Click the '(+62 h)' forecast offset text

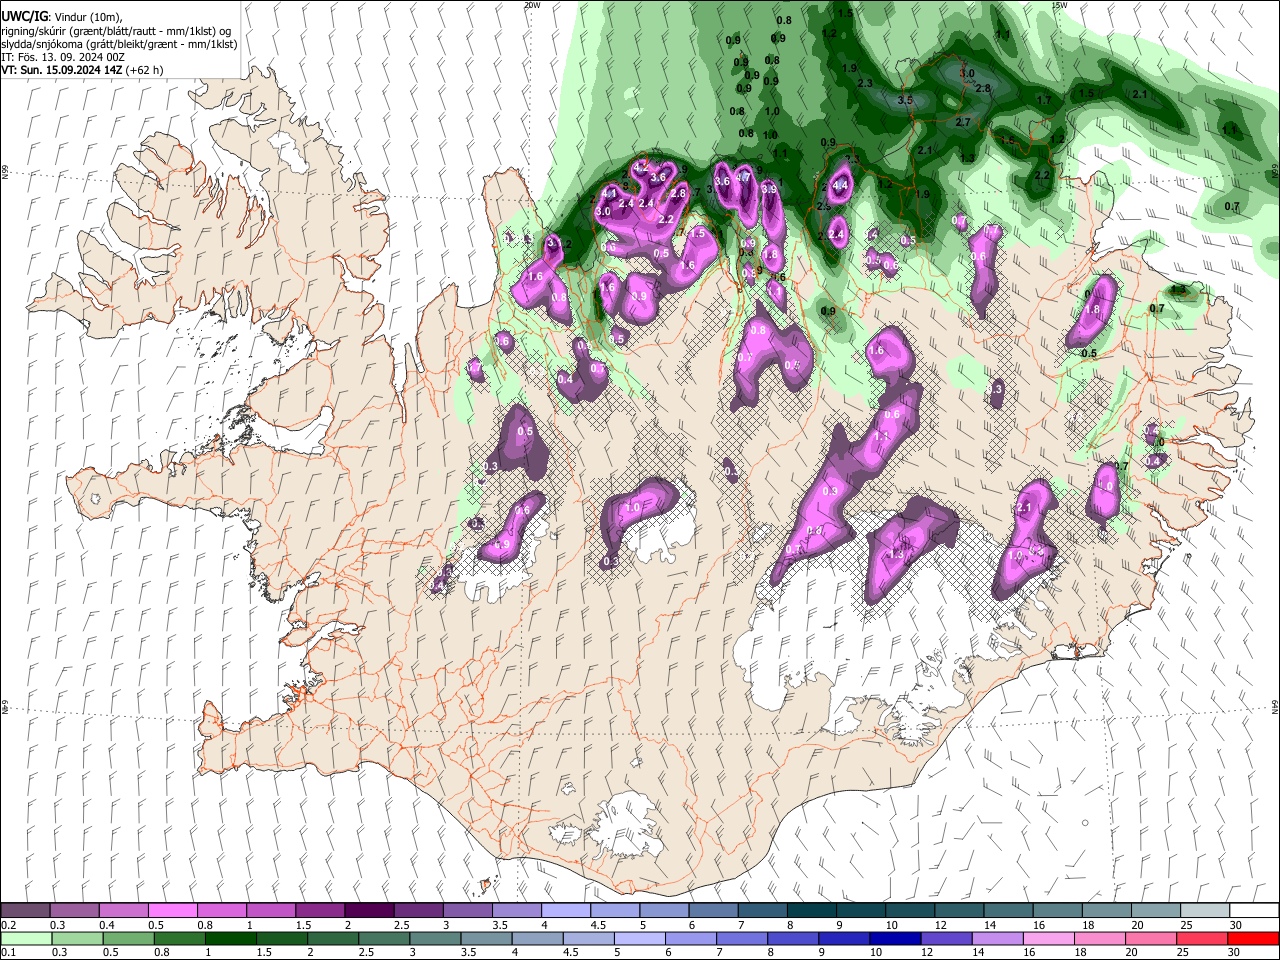click(x=146, y=70)
